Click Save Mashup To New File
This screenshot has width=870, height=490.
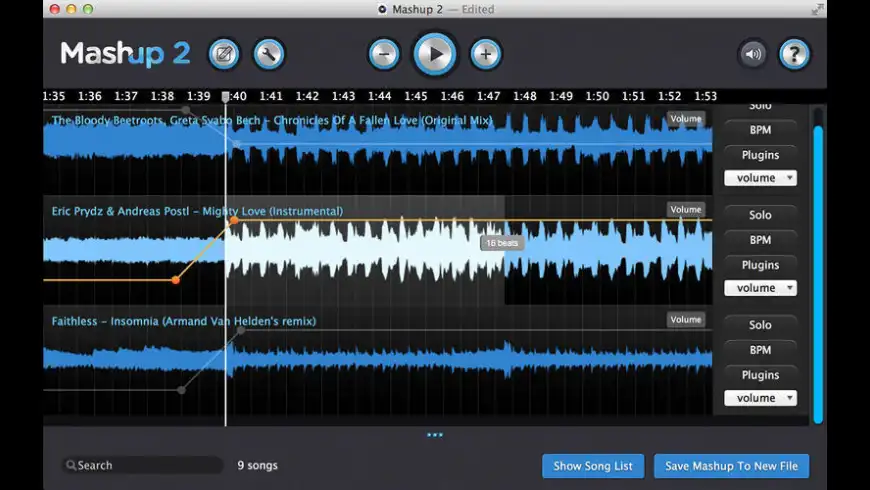(731, 466)
